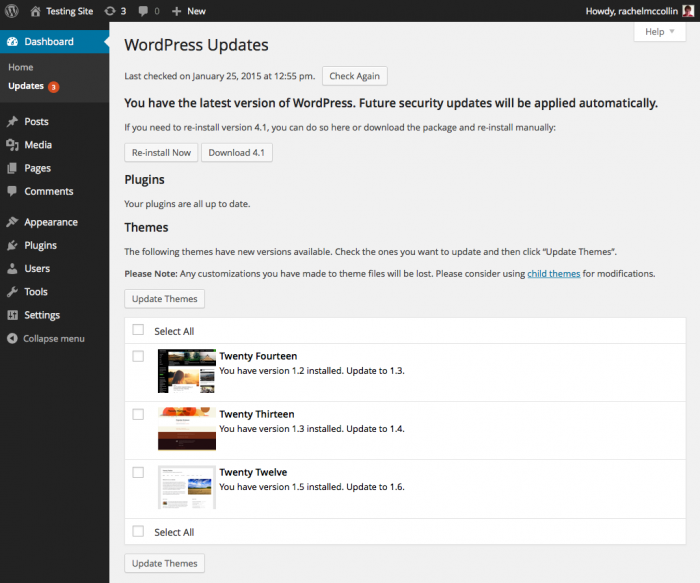Click "Update to 1.4" version text
Image resolution: width=700 pixels, height=583 pixels.
point(375,429)
